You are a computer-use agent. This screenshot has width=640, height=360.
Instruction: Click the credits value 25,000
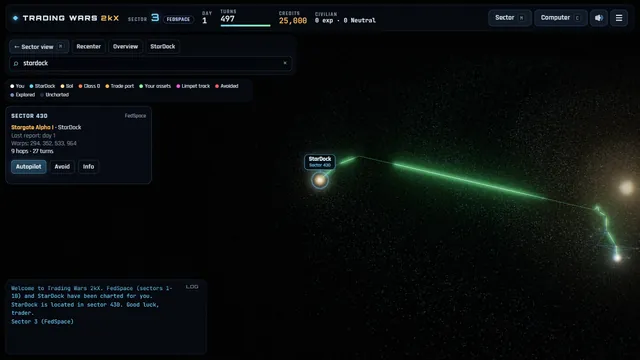pos(293,20)
